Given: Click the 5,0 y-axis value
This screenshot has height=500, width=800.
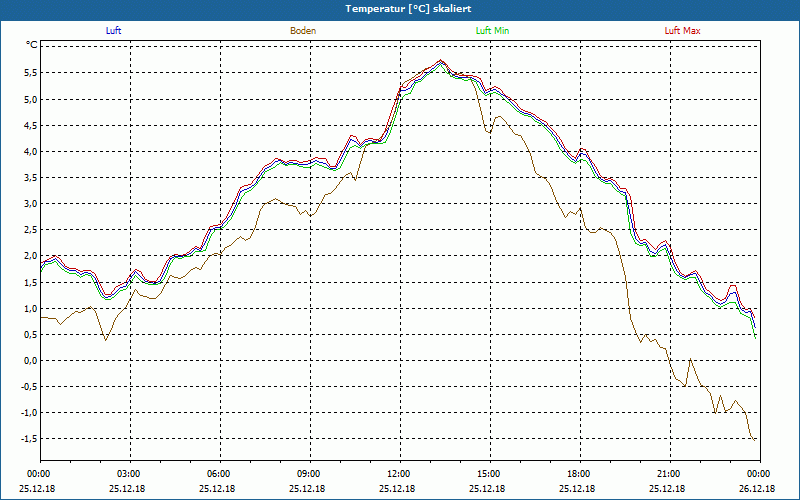Looking at the screenshot, I should [31, 99].
